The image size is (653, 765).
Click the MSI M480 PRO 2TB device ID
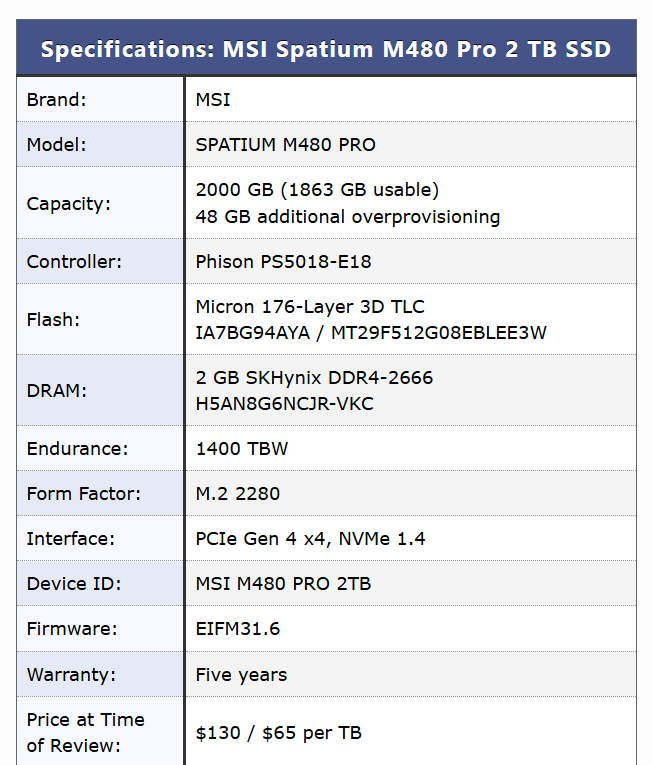point(283,583)
